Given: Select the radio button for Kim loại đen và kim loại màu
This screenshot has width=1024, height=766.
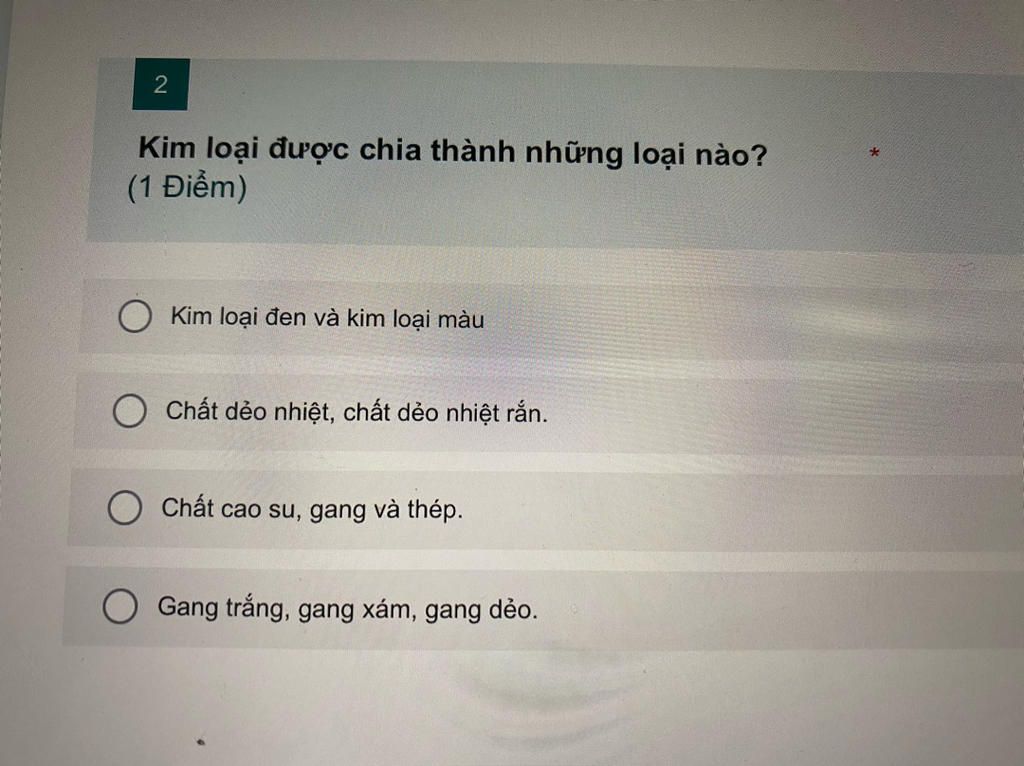Looking at the screenshot, I should point(135,317).
